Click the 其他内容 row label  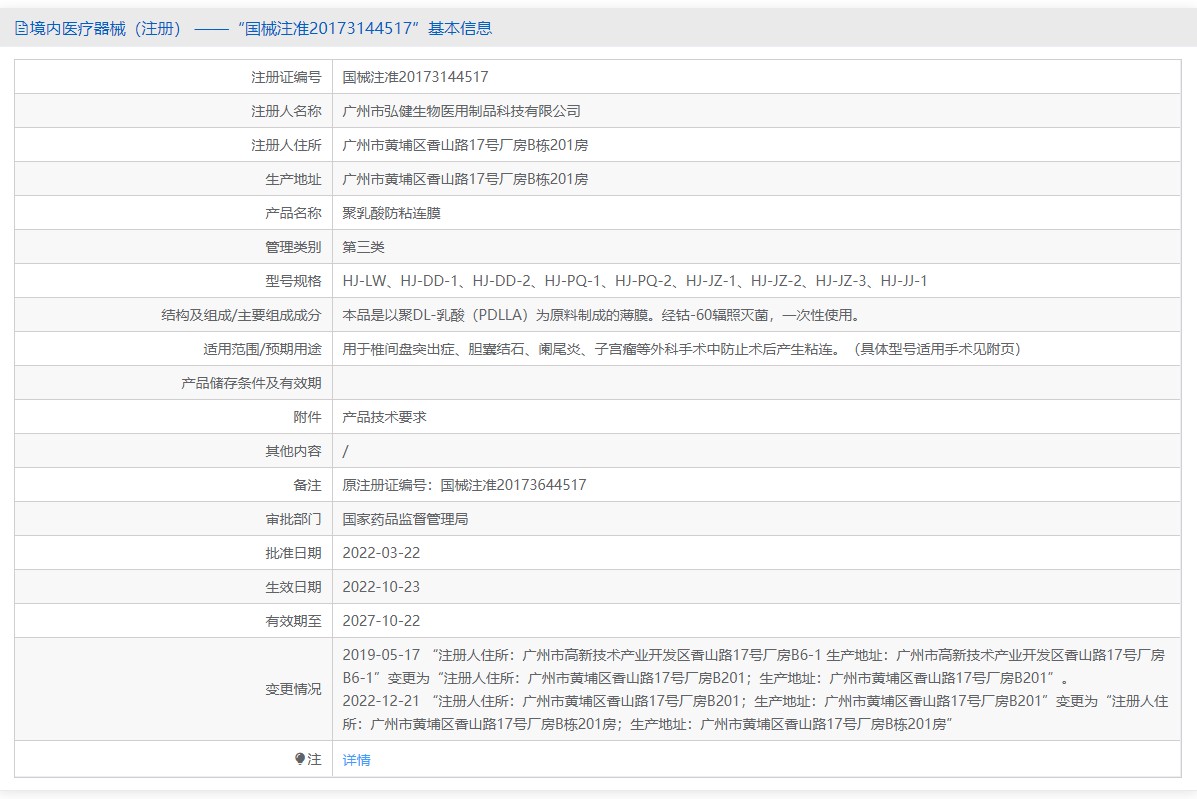click(x=293, y=452)
